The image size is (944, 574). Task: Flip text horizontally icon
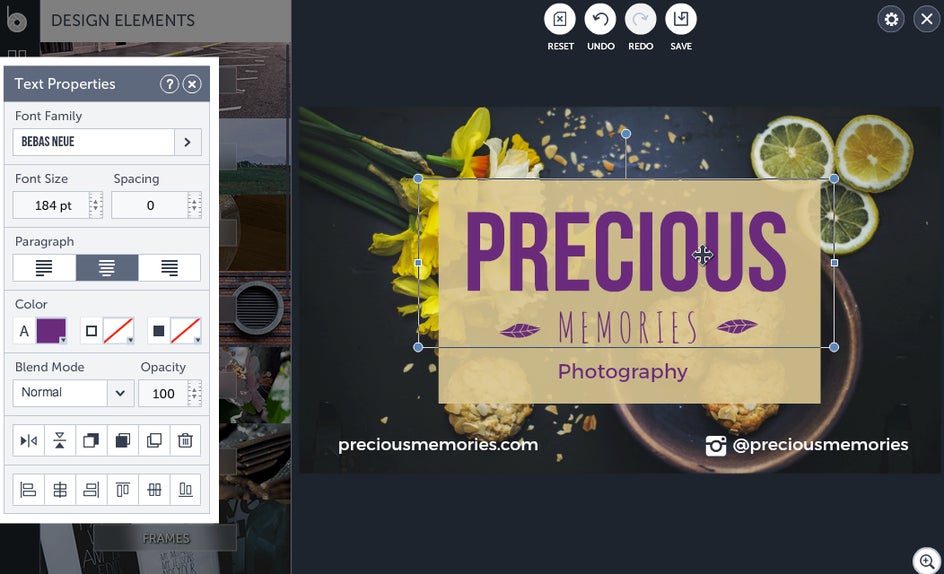pyautogui.click(x=28, y=441)
